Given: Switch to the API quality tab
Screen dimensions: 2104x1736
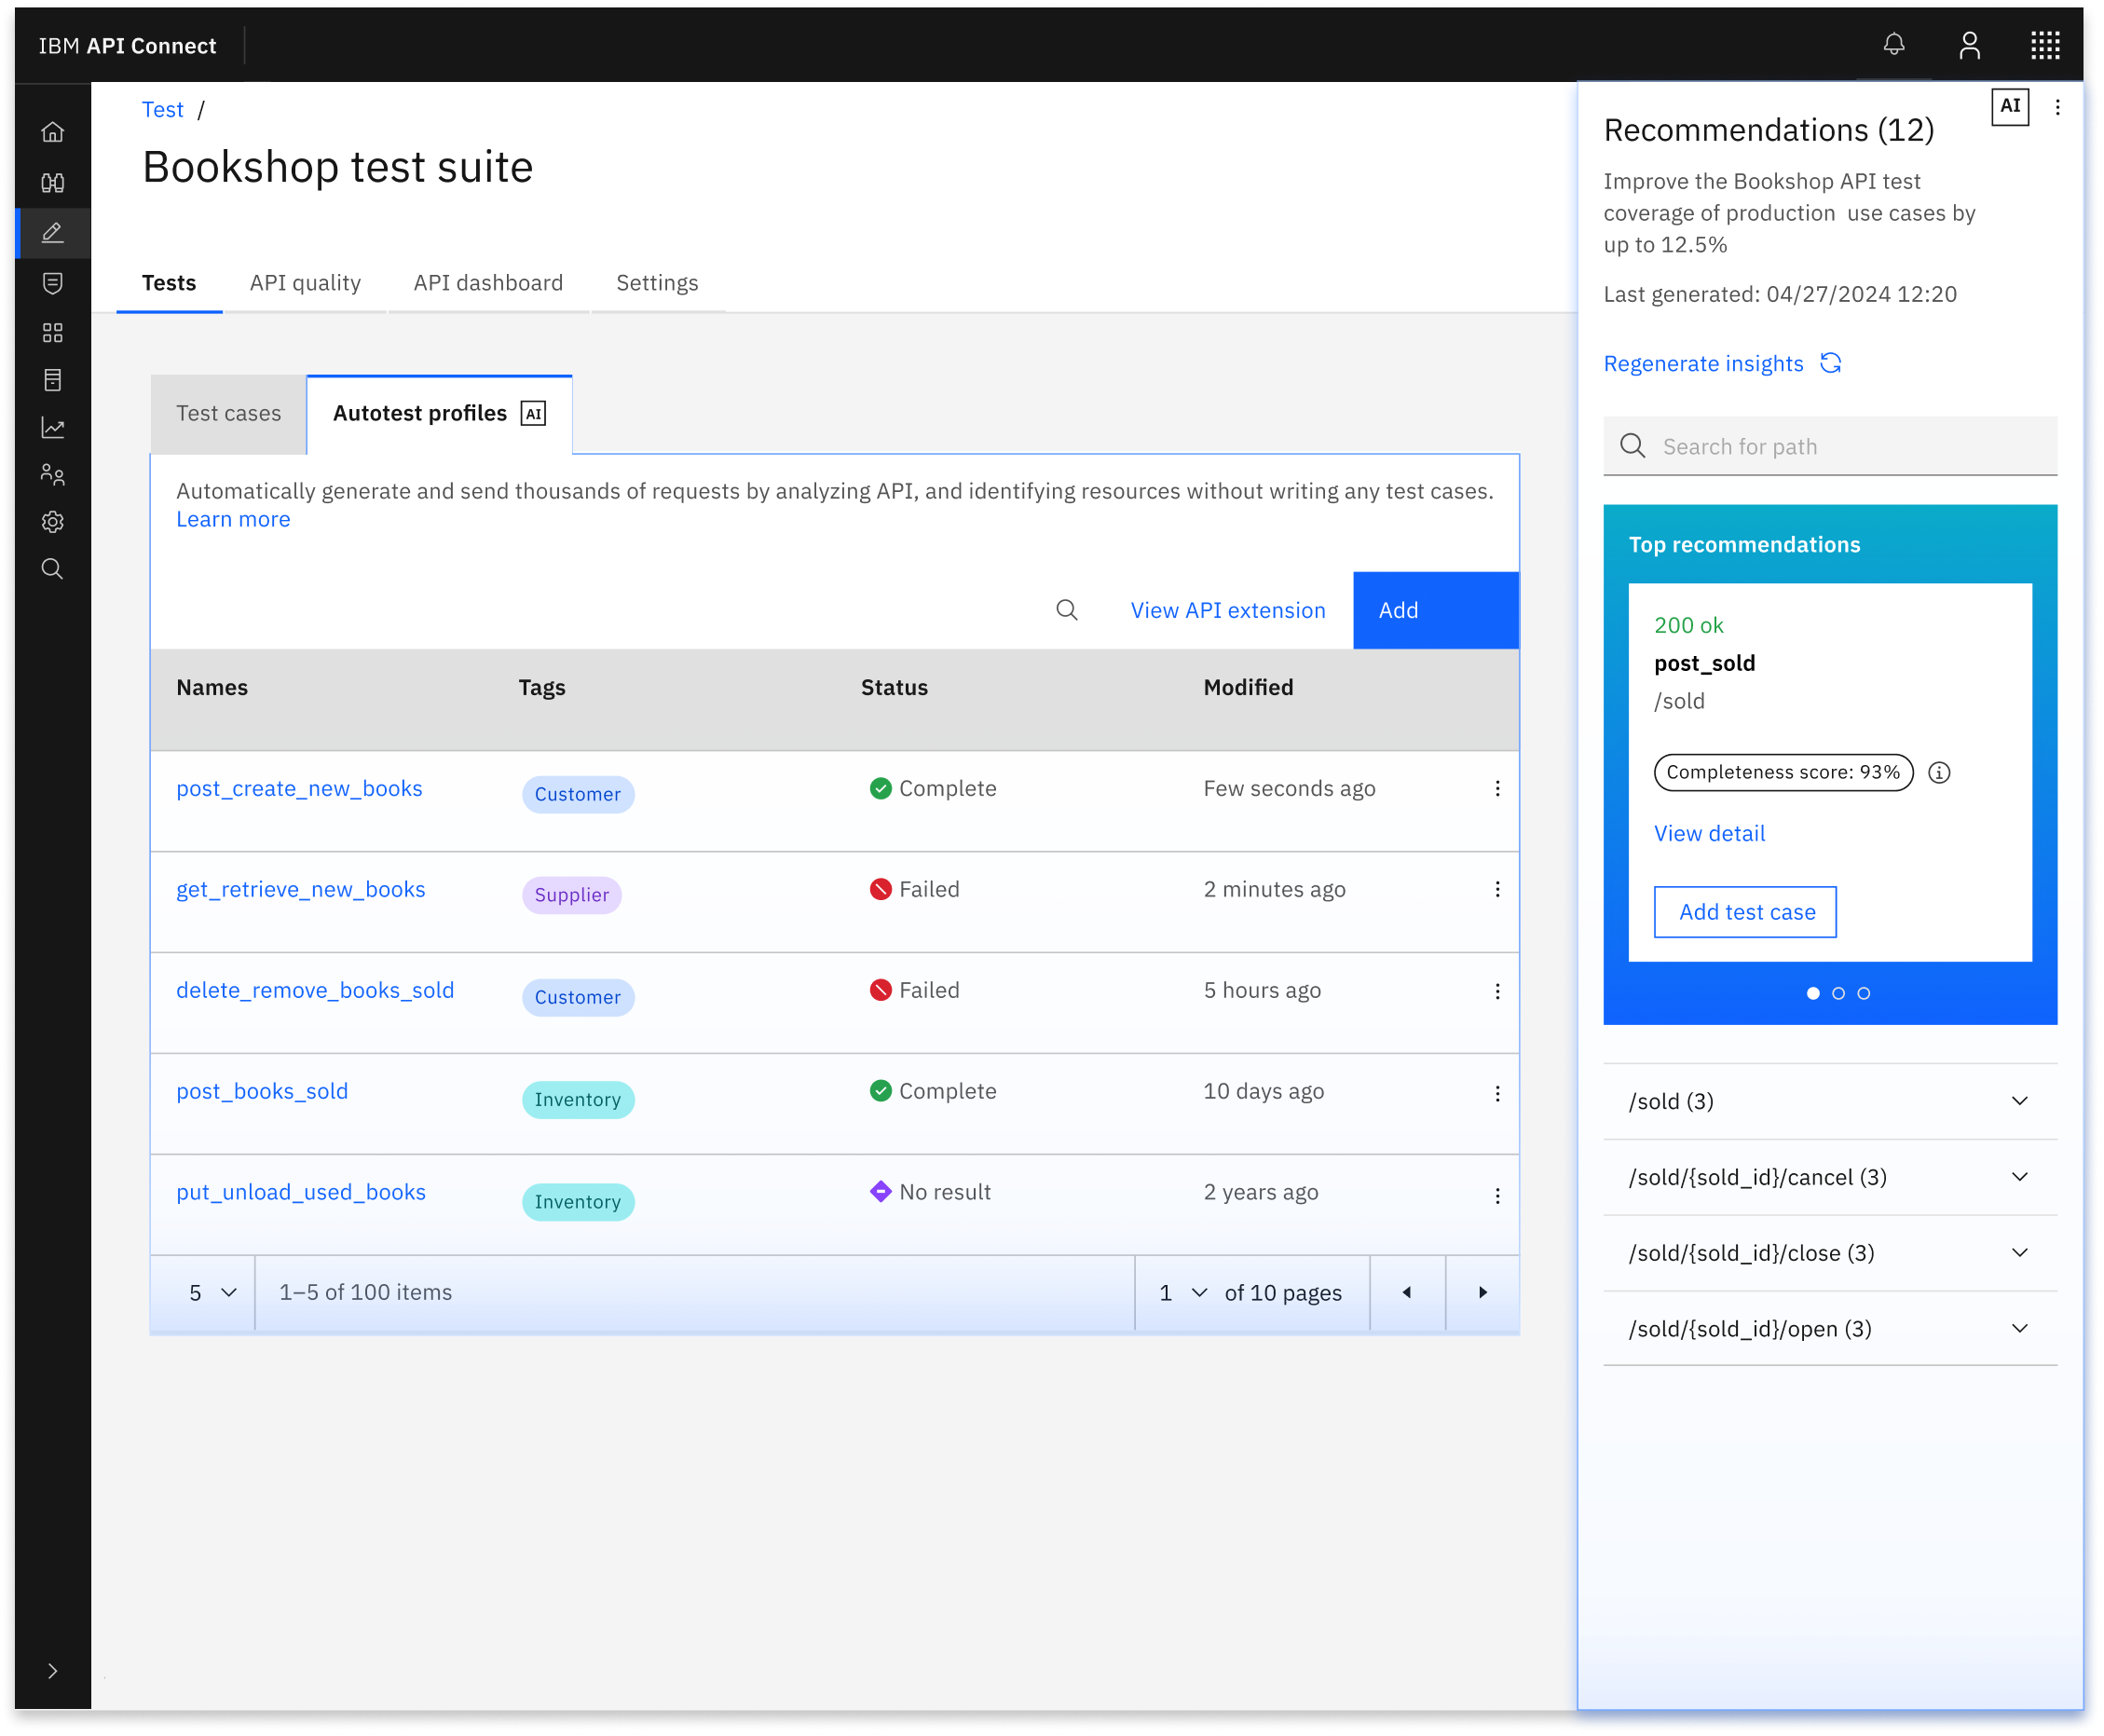Looking at the screenshot, I should [305, 283].
